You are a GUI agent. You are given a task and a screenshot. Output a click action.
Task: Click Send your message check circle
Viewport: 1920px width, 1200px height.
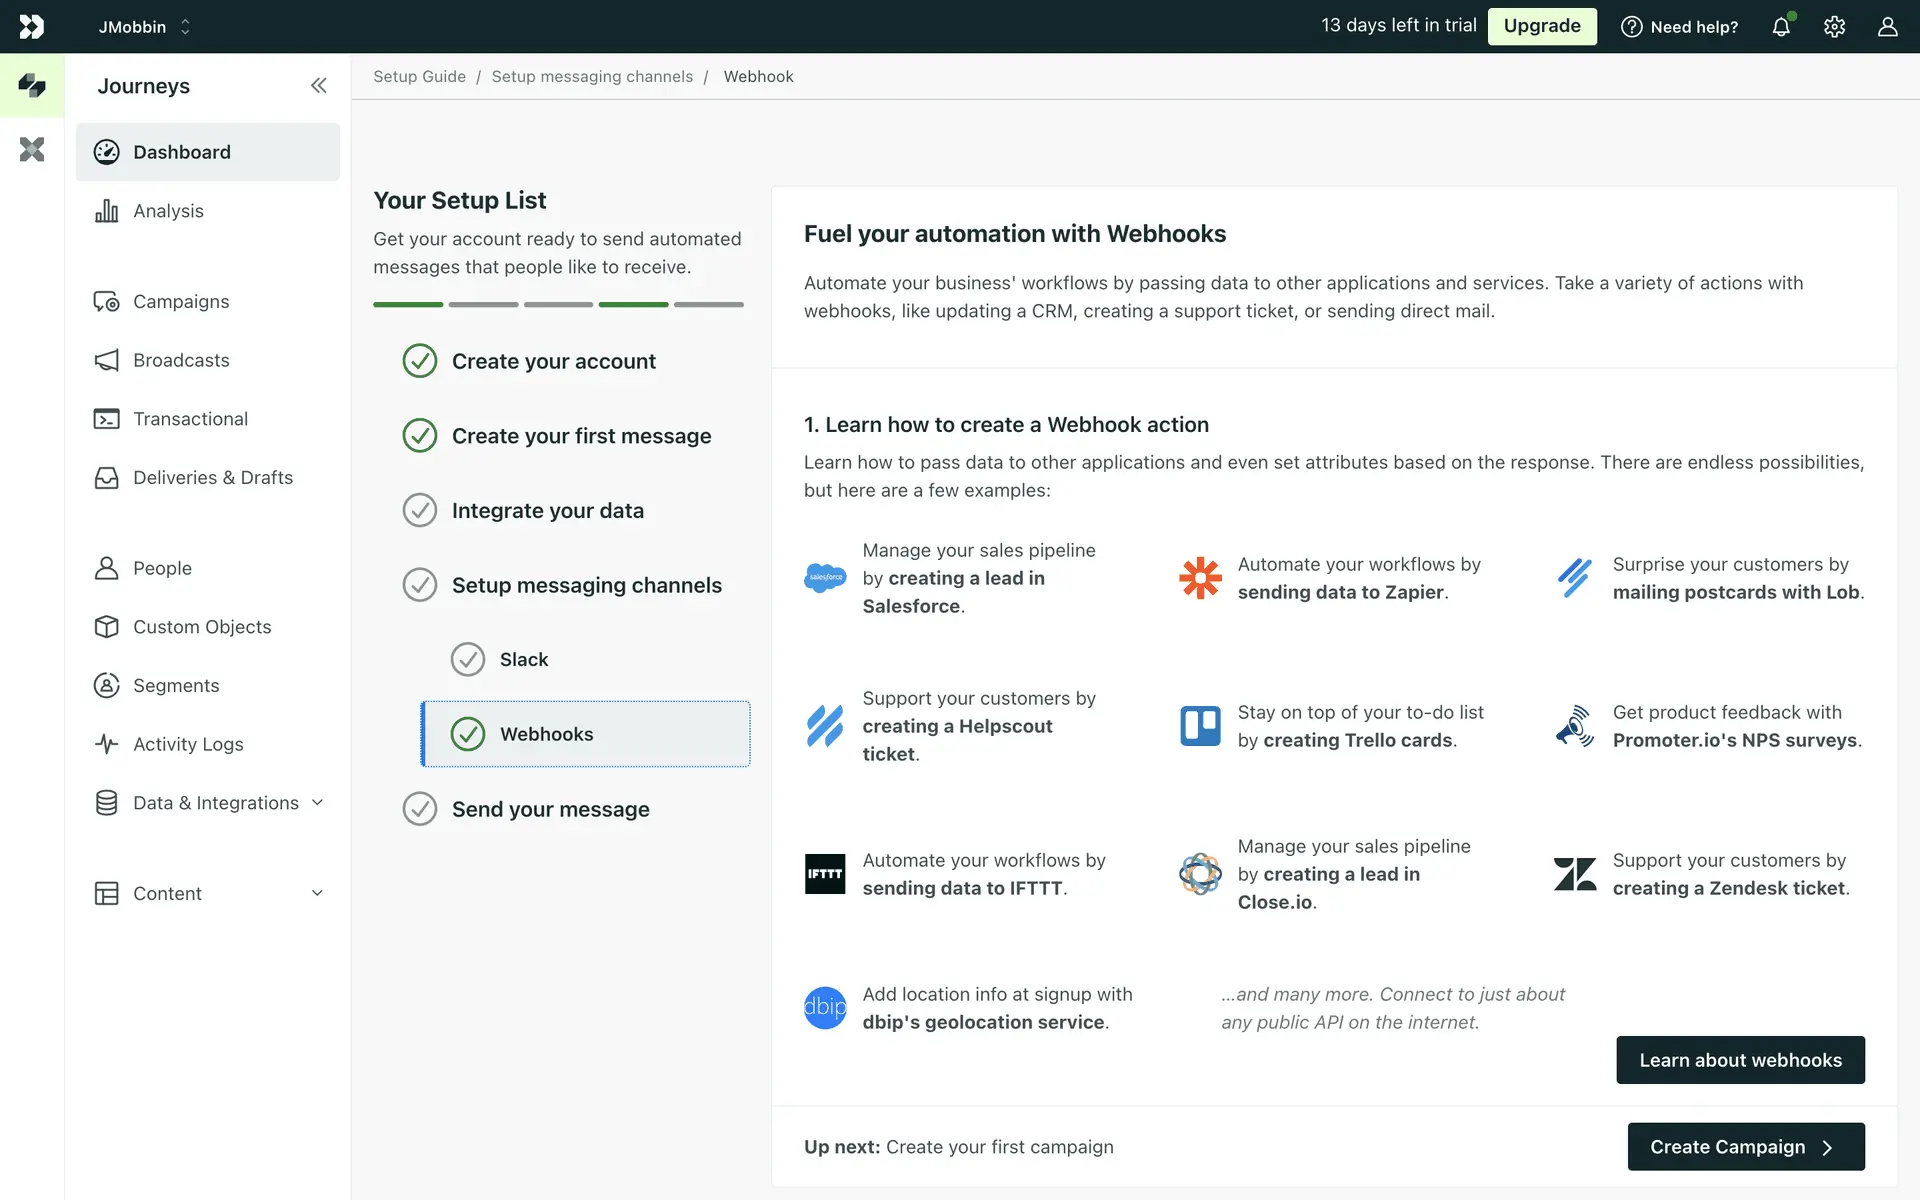(x=420, y=809)
